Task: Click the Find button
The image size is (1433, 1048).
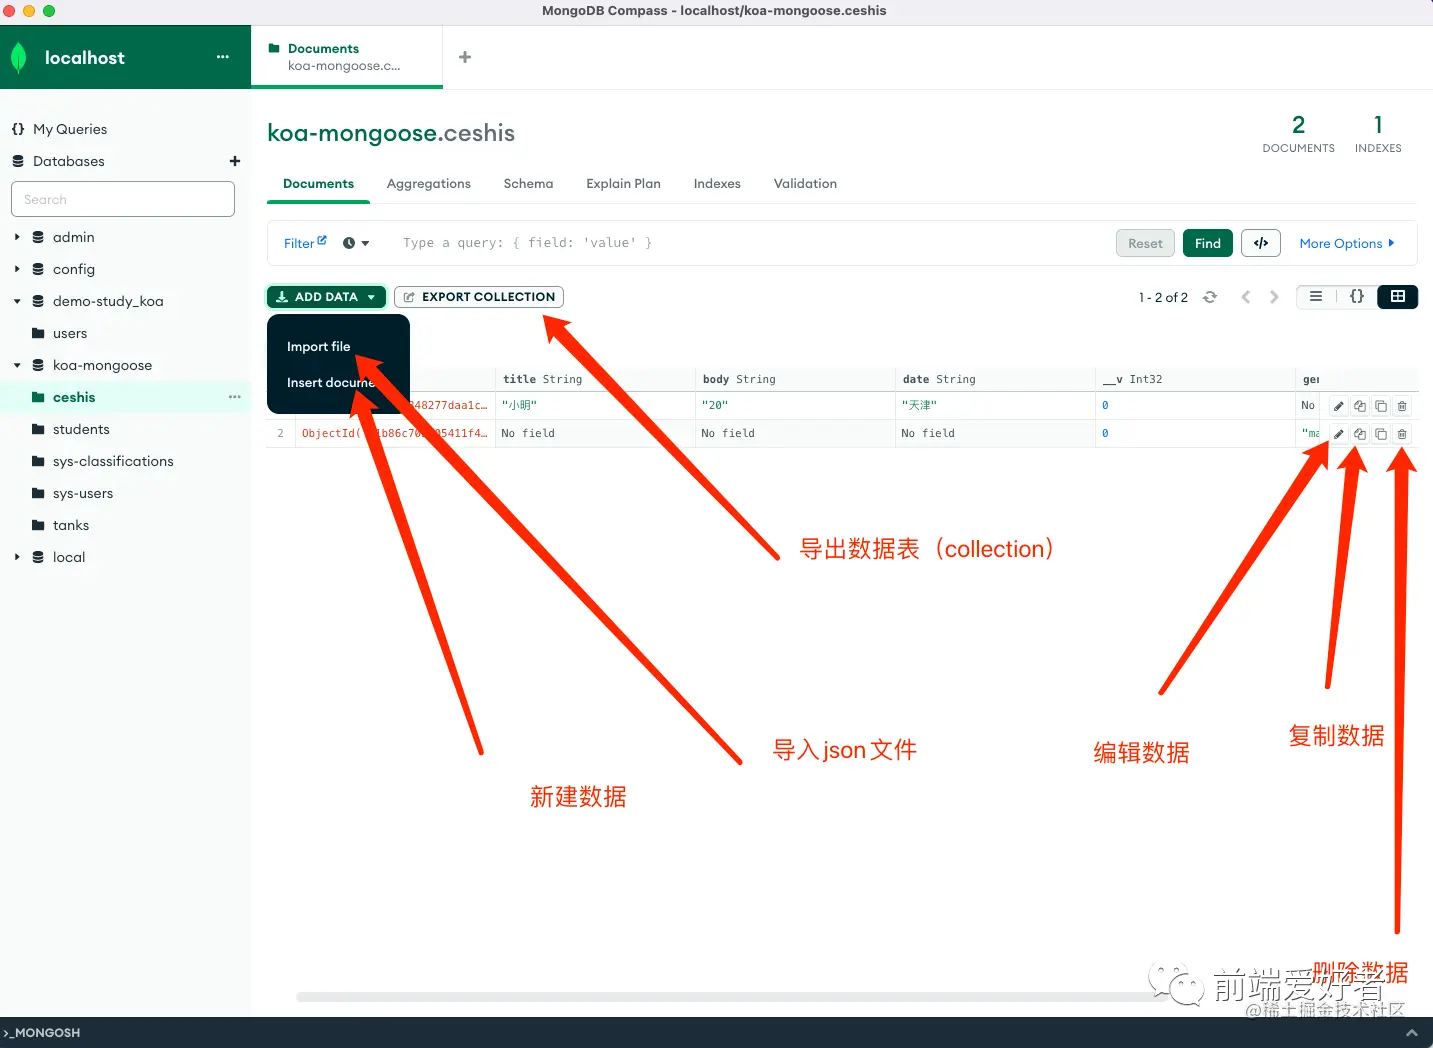Action: click(x=1207, y=243)
